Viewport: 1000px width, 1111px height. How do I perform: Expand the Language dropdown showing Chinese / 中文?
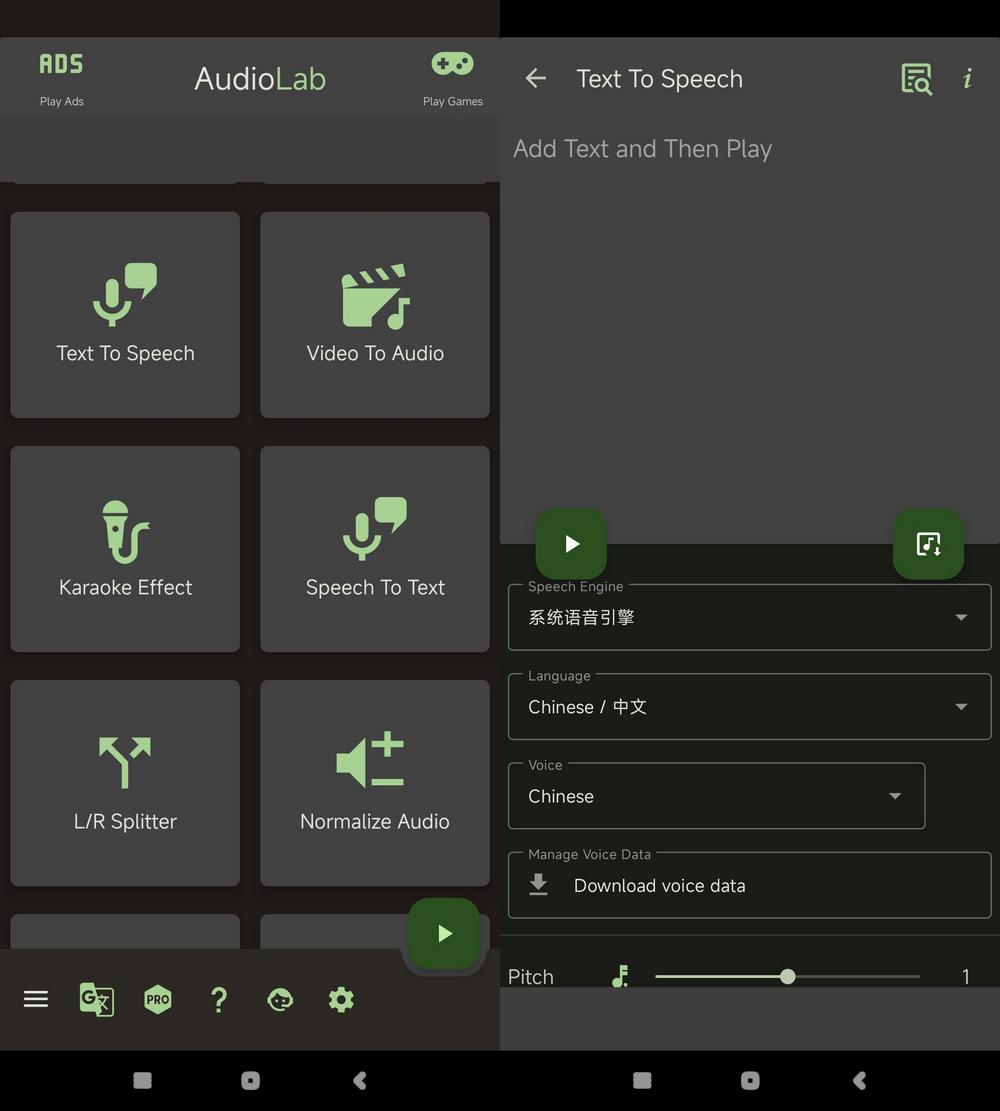pos(750,706)
